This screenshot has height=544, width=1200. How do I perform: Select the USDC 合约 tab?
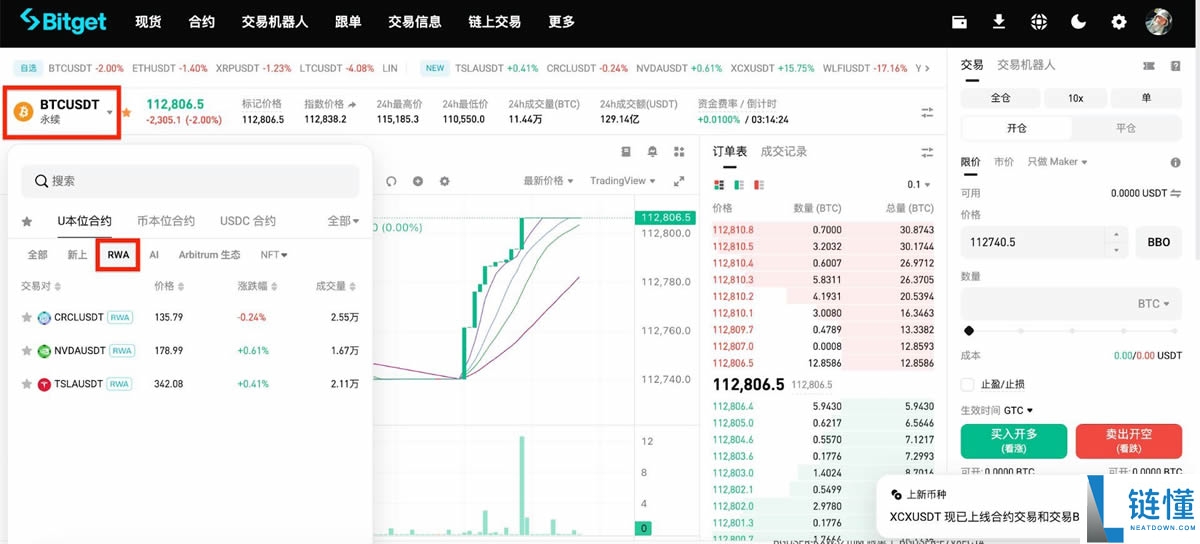246,221
